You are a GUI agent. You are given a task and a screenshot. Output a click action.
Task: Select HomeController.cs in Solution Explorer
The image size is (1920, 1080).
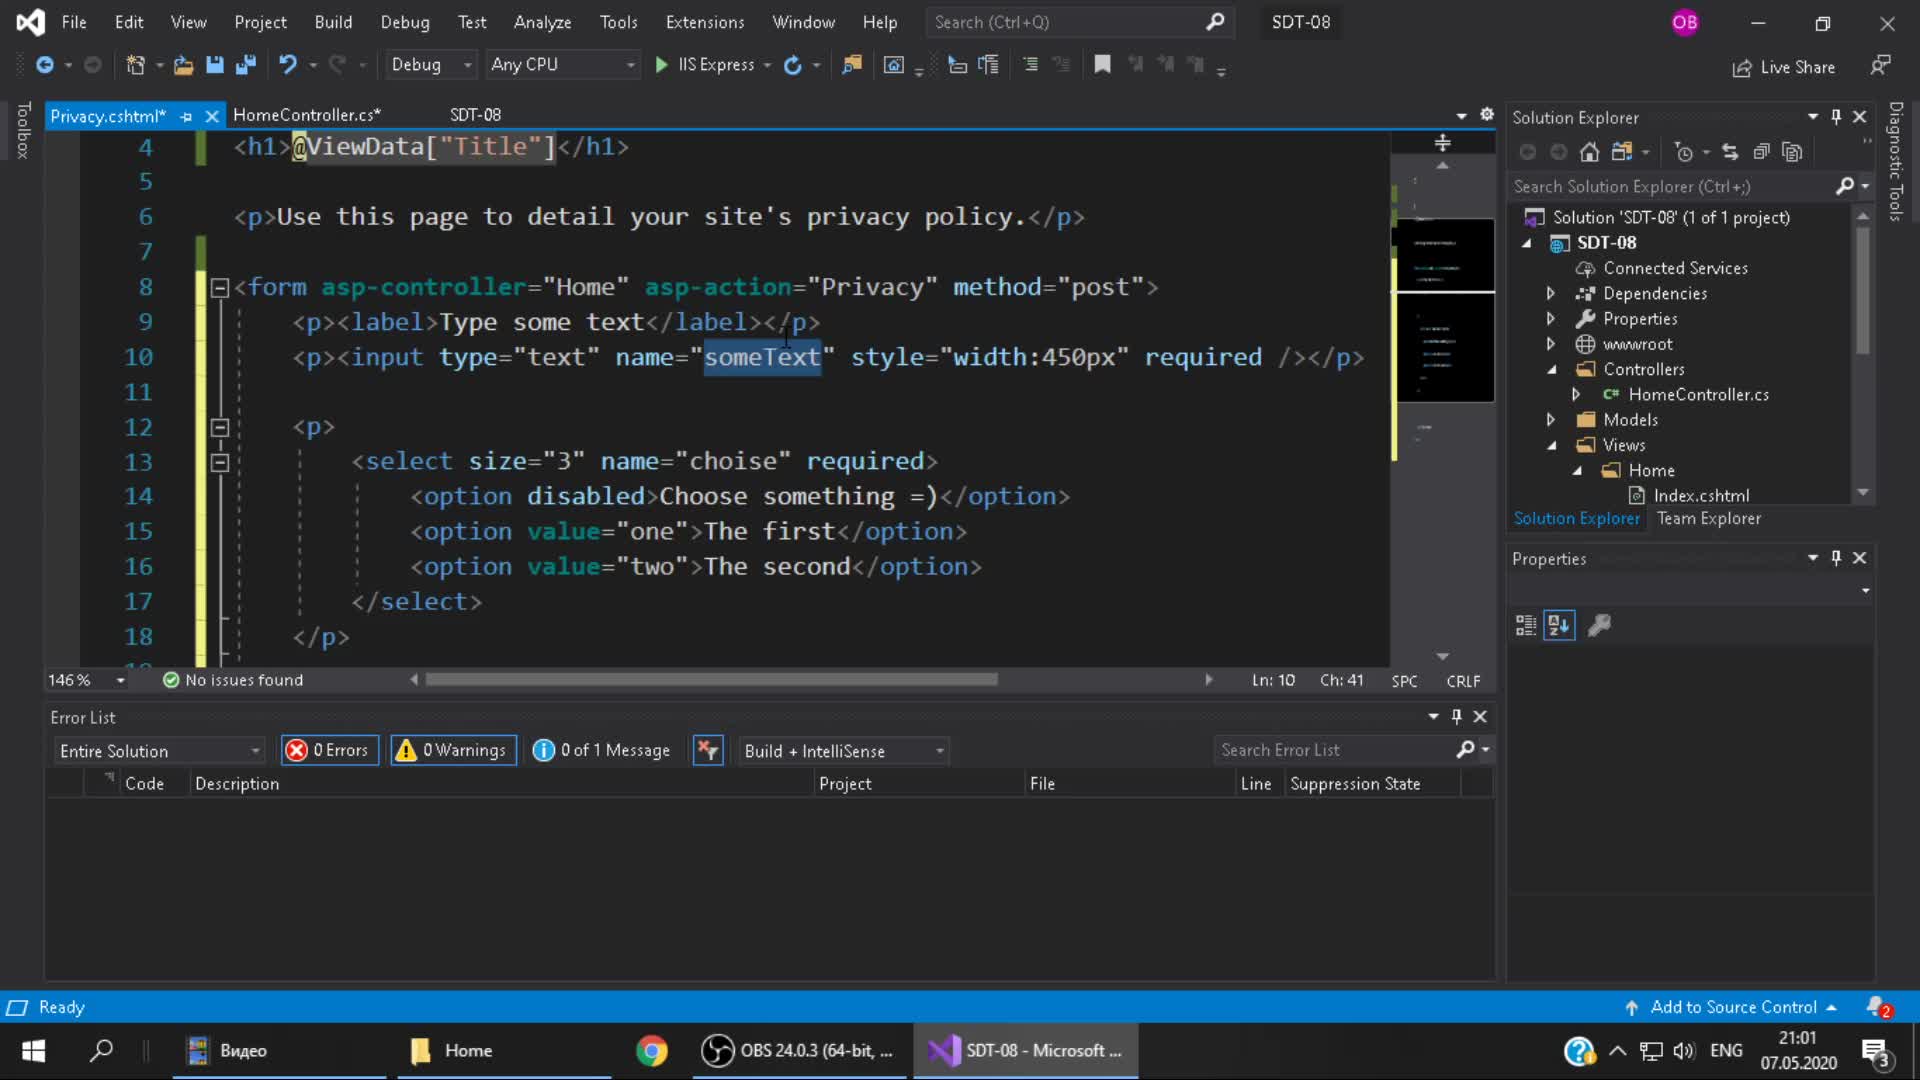click(x=1698, y=395)
